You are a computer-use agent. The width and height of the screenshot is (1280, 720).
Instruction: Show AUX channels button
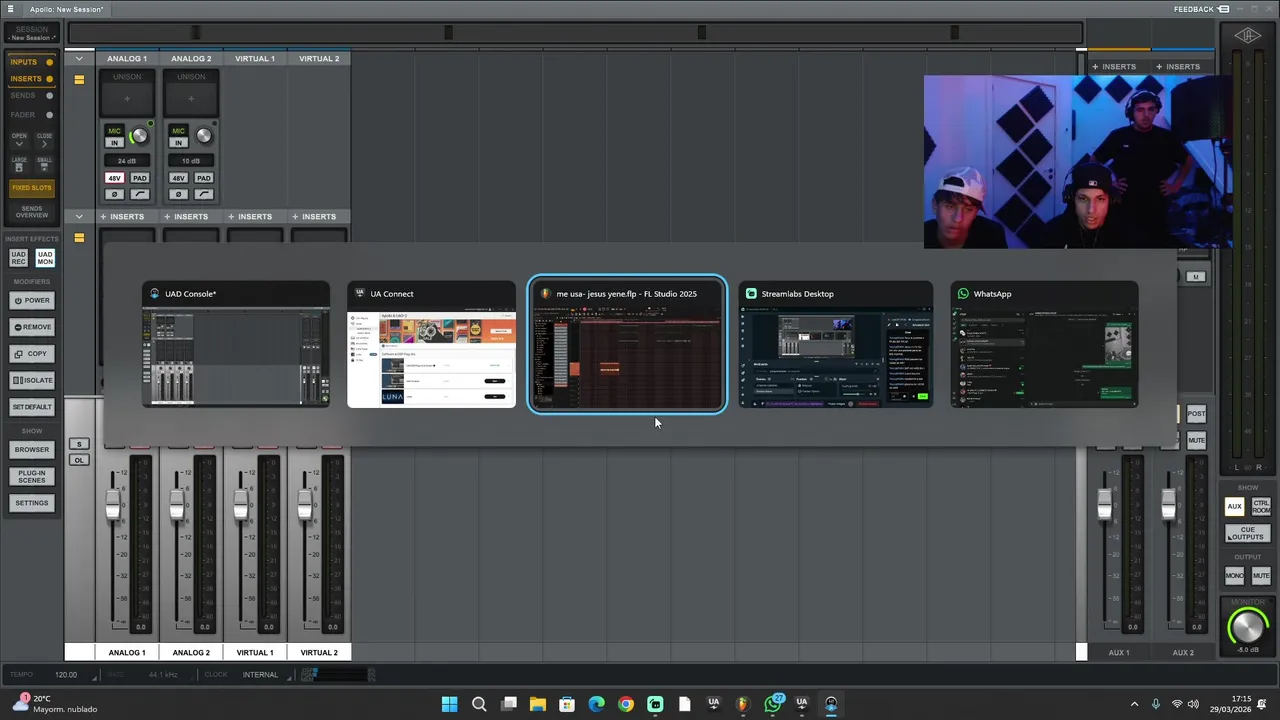coord(1234,507)
